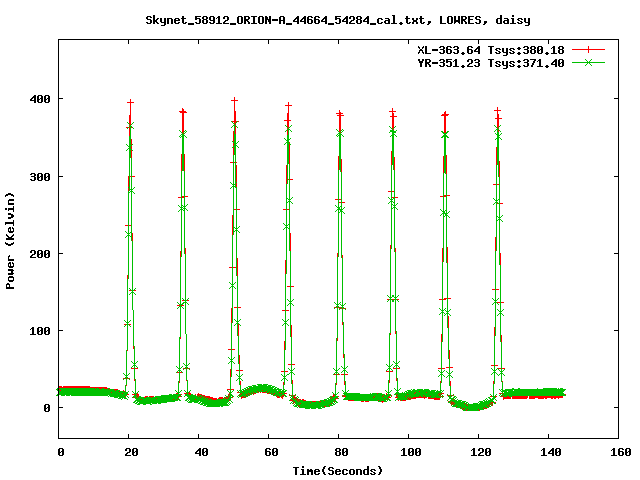Click the 100 y-axis tick label

[x=40, y=331]
